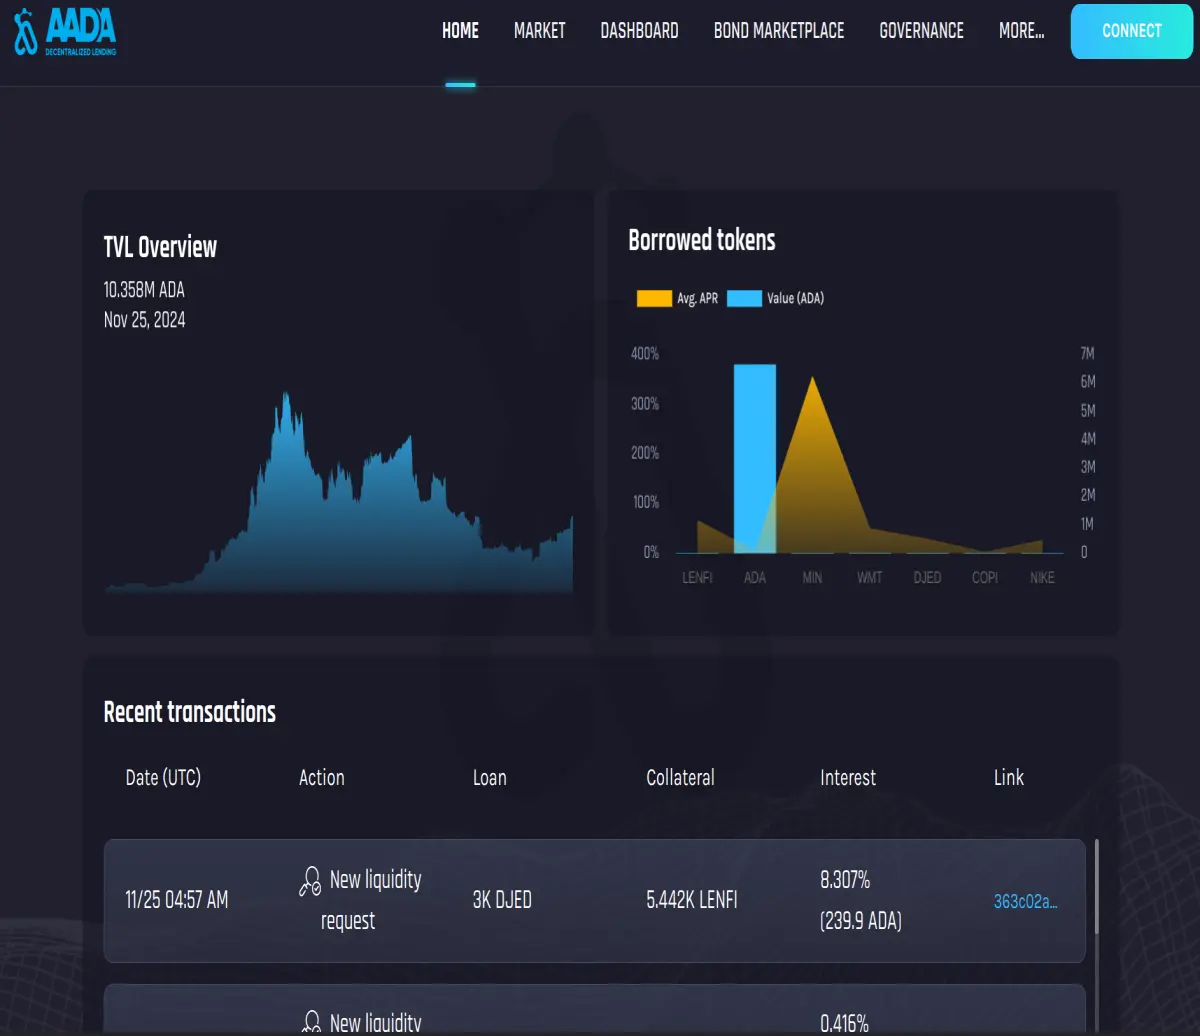Click the DJED axis label
Image resolution: width=1200 pixels, height=1036 pixels.
tap(927, 578)
